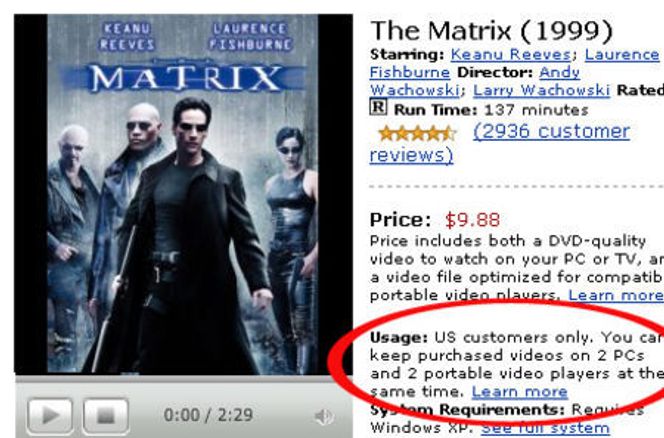Screen dimensions: 664x438
Task: Click the red $9.88 price
Action: pos(472,220)
